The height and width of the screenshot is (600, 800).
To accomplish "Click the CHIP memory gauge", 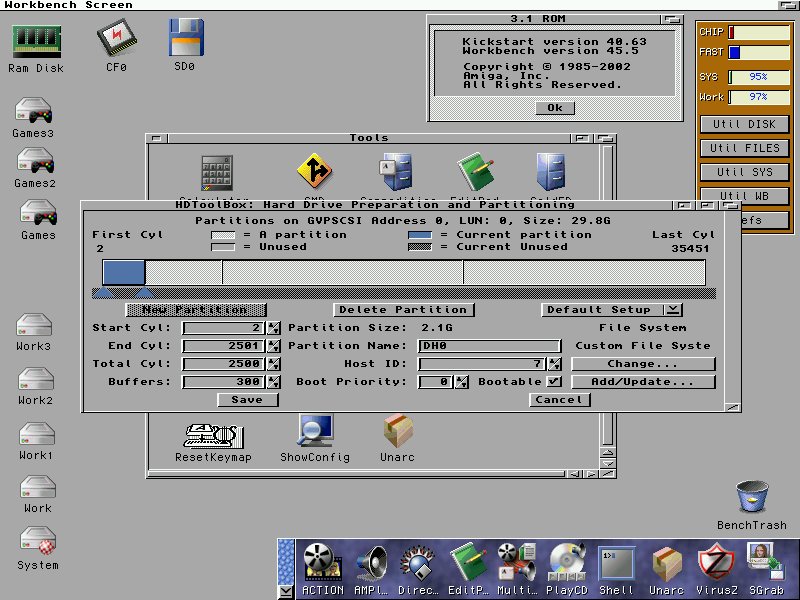I will pyautogui.click(x=759, y=32).
